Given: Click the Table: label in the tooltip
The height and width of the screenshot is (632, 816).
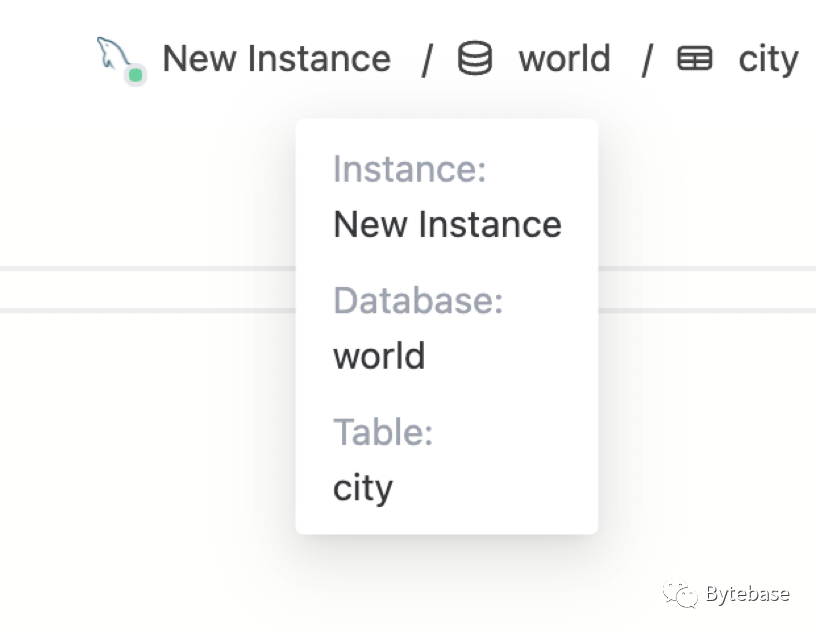Looking at the screenshot, I should coord(383,432).
